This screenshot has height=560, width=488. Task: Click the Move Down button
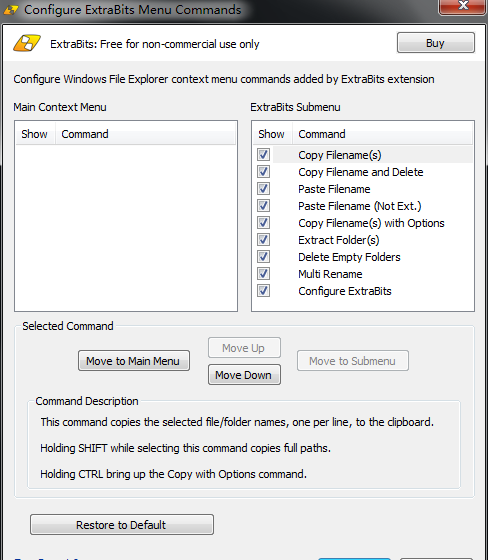point(244,375)
